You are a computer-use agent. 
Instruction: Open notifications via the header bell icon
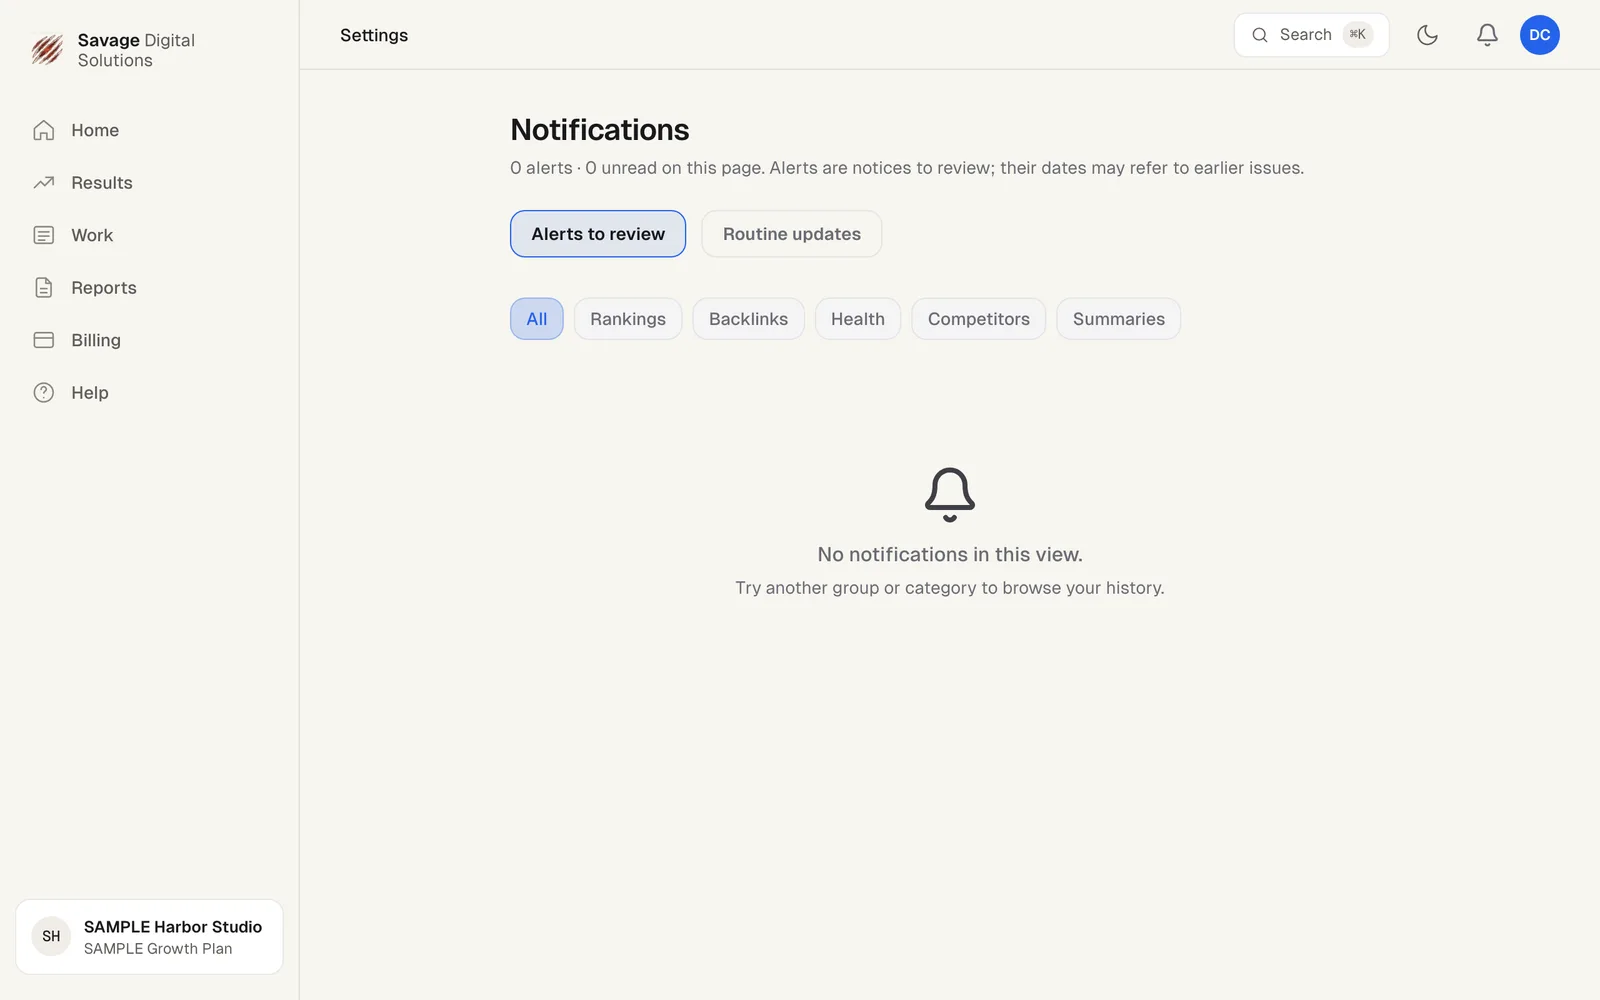(1487, 35)
